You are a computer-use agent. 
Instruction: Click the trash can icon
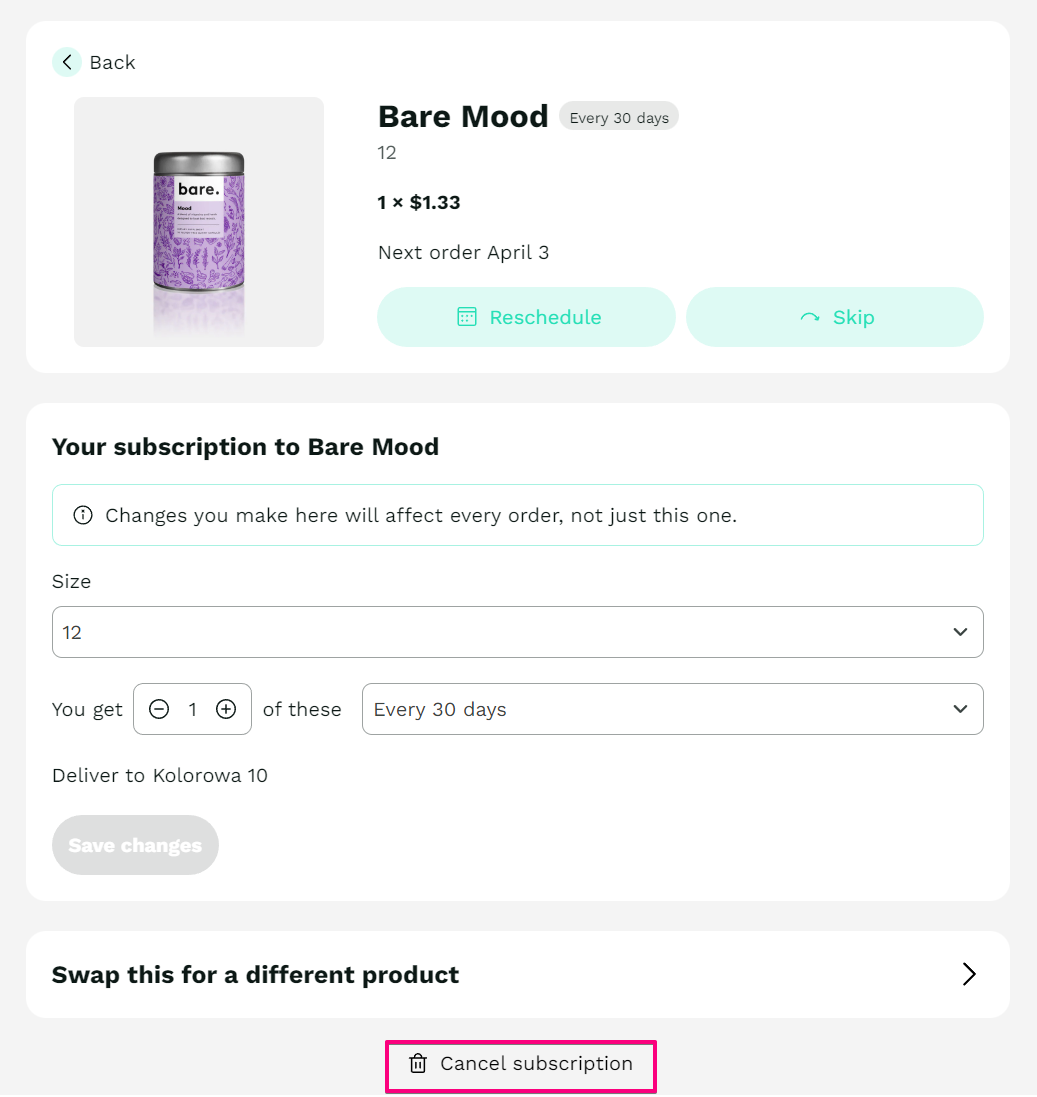point(418,1063)
